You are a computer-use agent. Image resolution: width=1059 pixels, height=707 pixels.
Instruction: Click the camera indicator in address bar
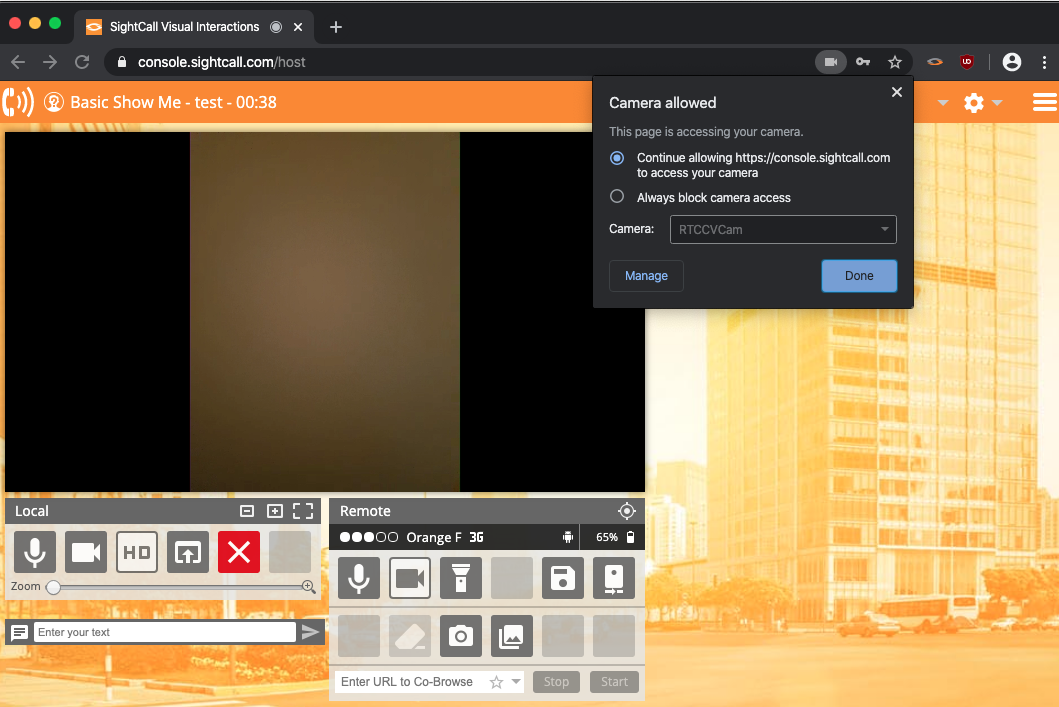[x=831, y=62]
